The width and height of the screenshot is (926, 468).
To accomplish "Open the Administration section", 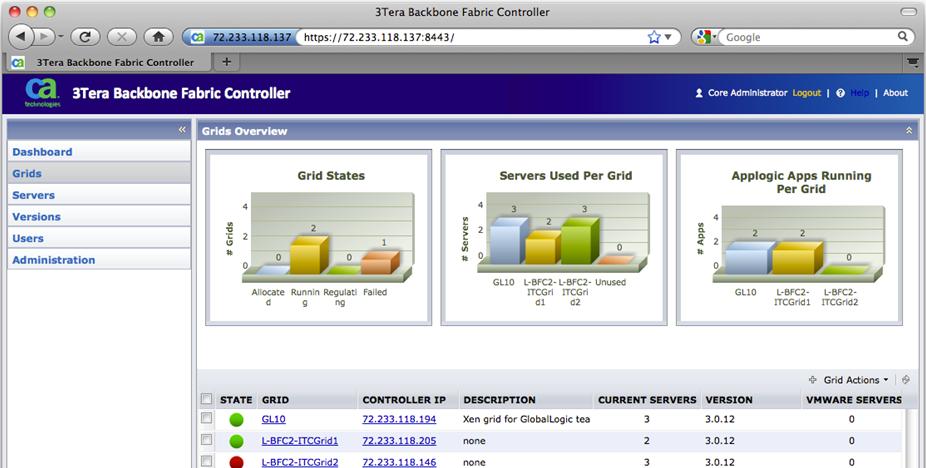I will (x=99, y=260).
